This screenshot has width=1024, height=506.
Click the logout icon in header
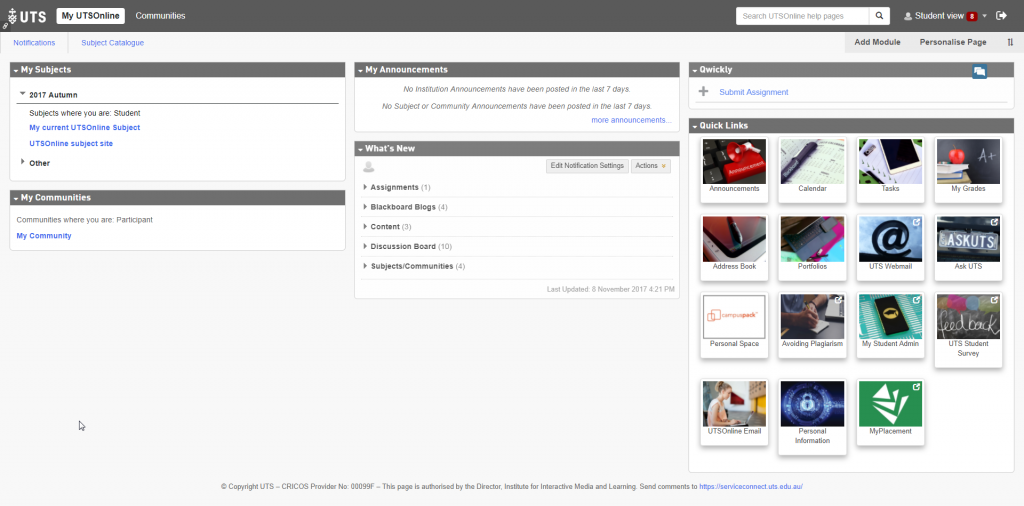click(x=1001, y=16)
